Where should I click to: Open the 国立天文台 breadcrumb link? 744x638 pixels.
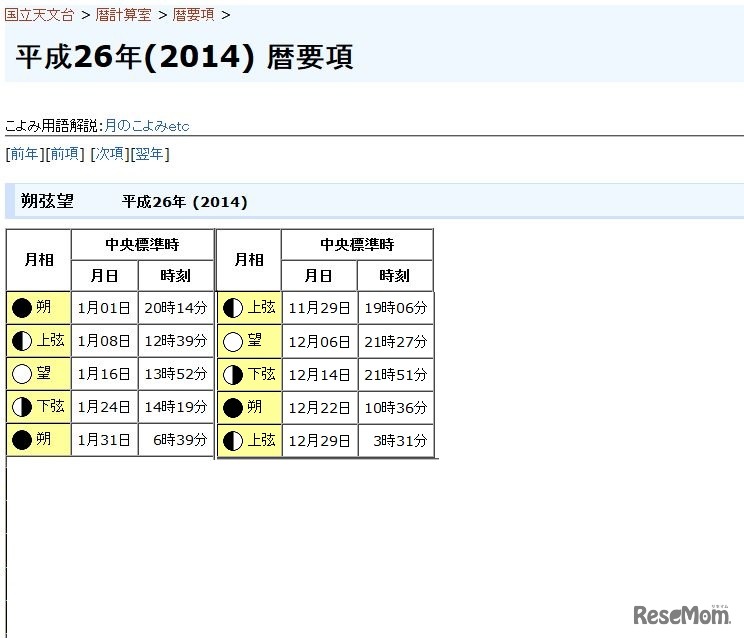pyautogui.click(x=39, y=15)
